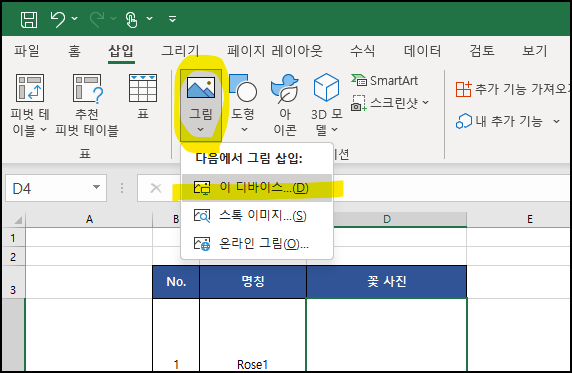Expand the 내 추가 기능 dropdown arrow

[x=556, y=121]
